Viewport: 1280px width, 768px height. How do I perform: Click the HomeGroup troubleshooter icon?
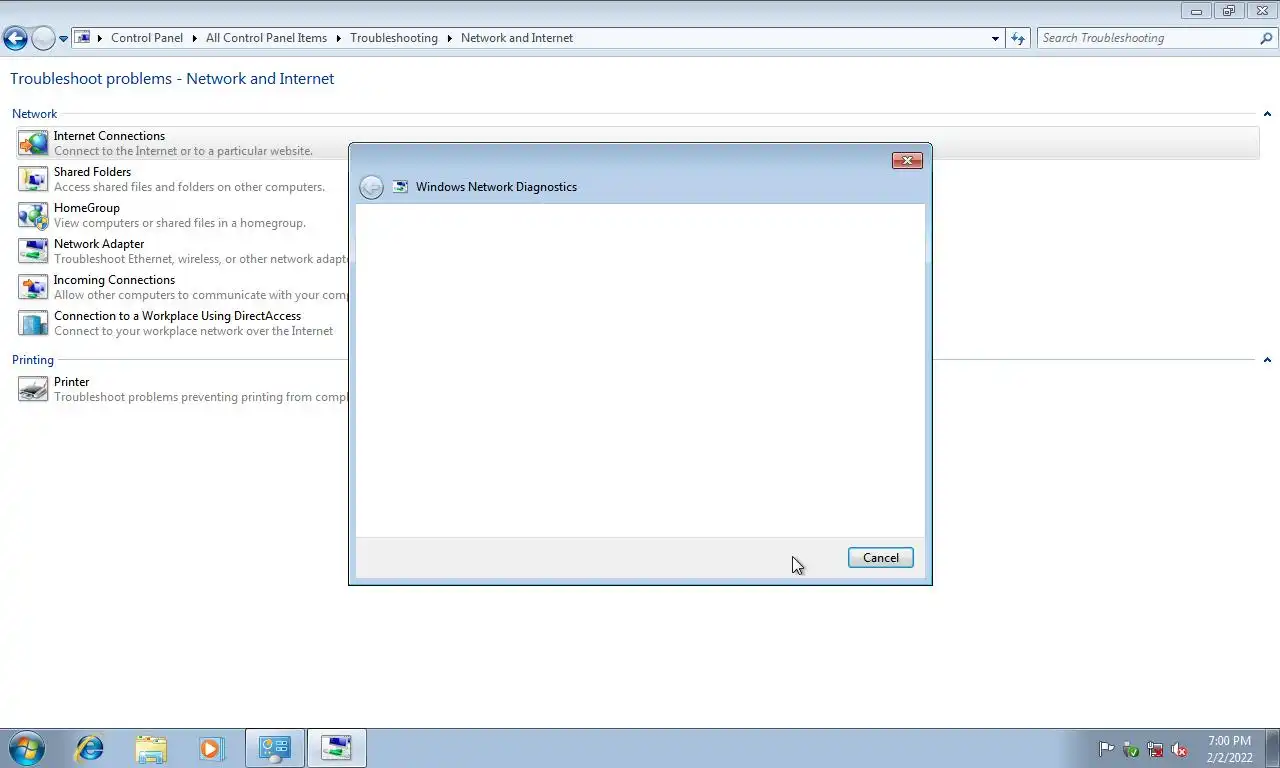[33, 215]
